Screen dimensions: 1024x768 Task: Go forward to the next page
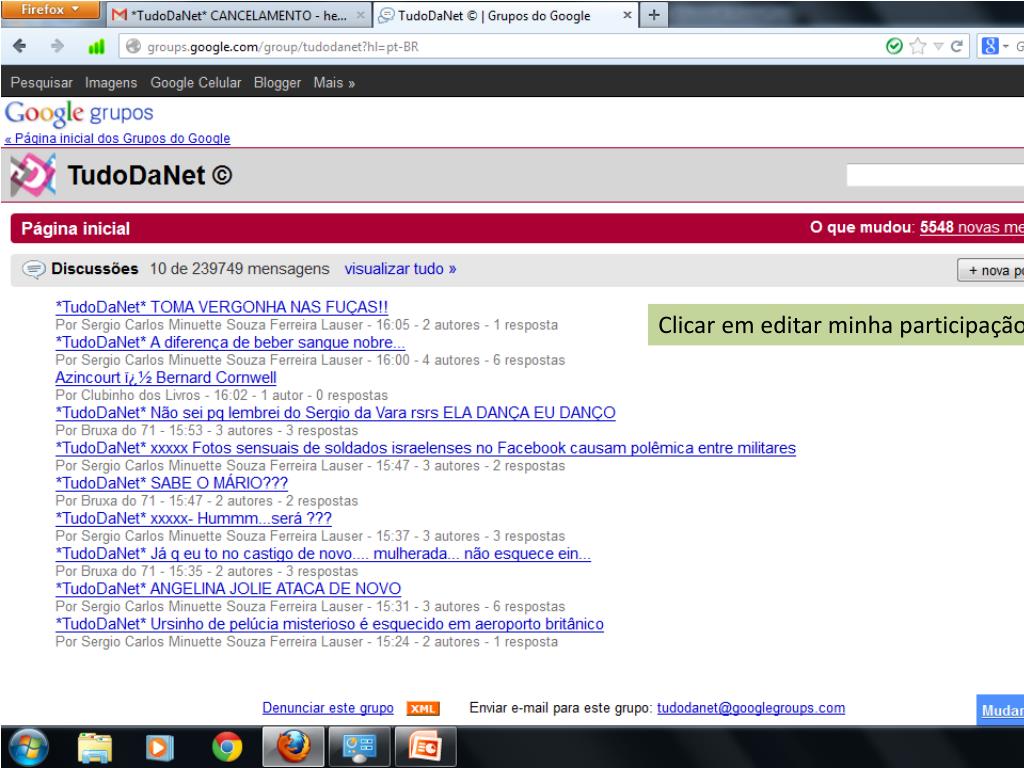pyautogui.click(x=57, y=46)
